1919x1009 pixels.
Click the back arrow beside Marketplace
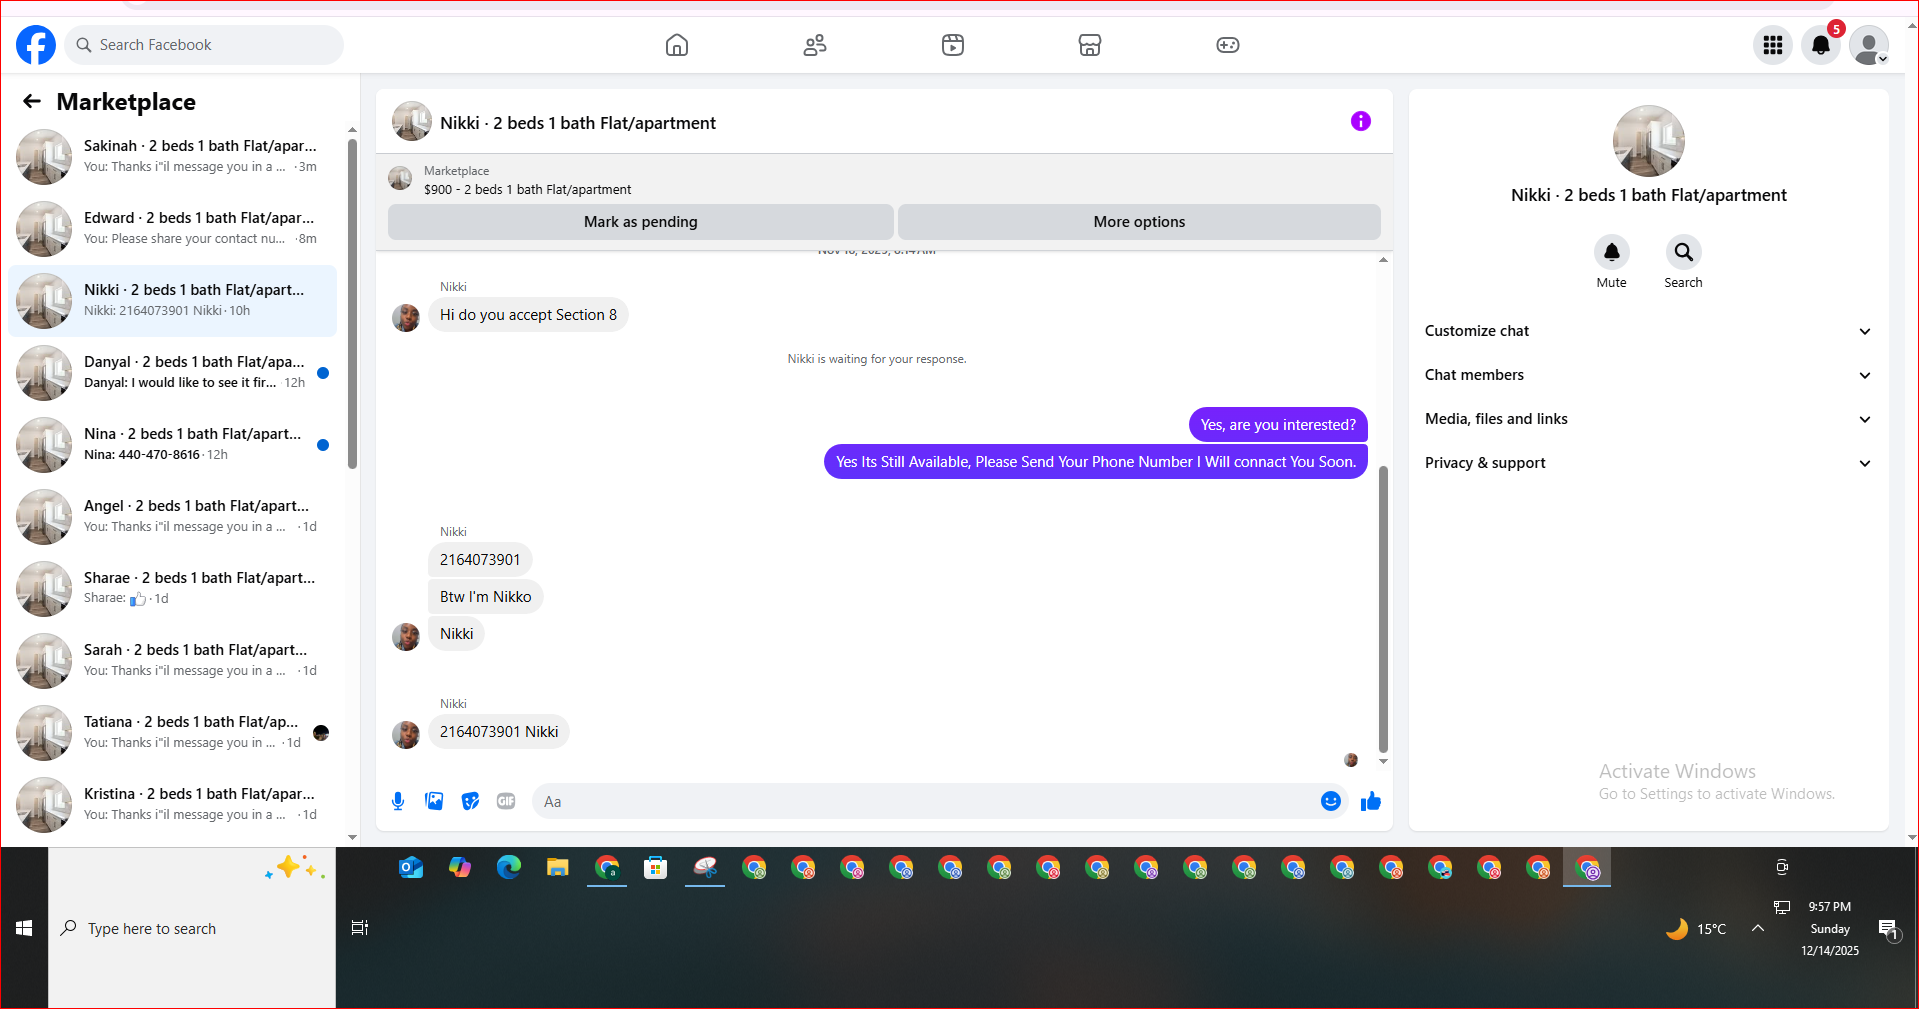point(32,101)
